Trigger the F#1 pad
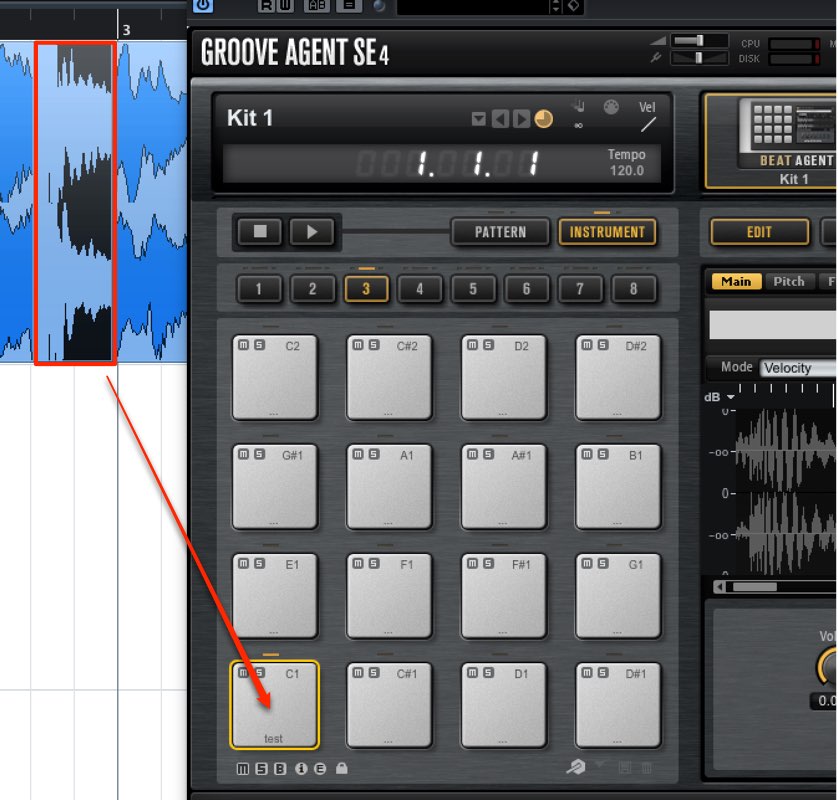Image resolution: width=838 pixels, height=800 pixels. point(503,596)
